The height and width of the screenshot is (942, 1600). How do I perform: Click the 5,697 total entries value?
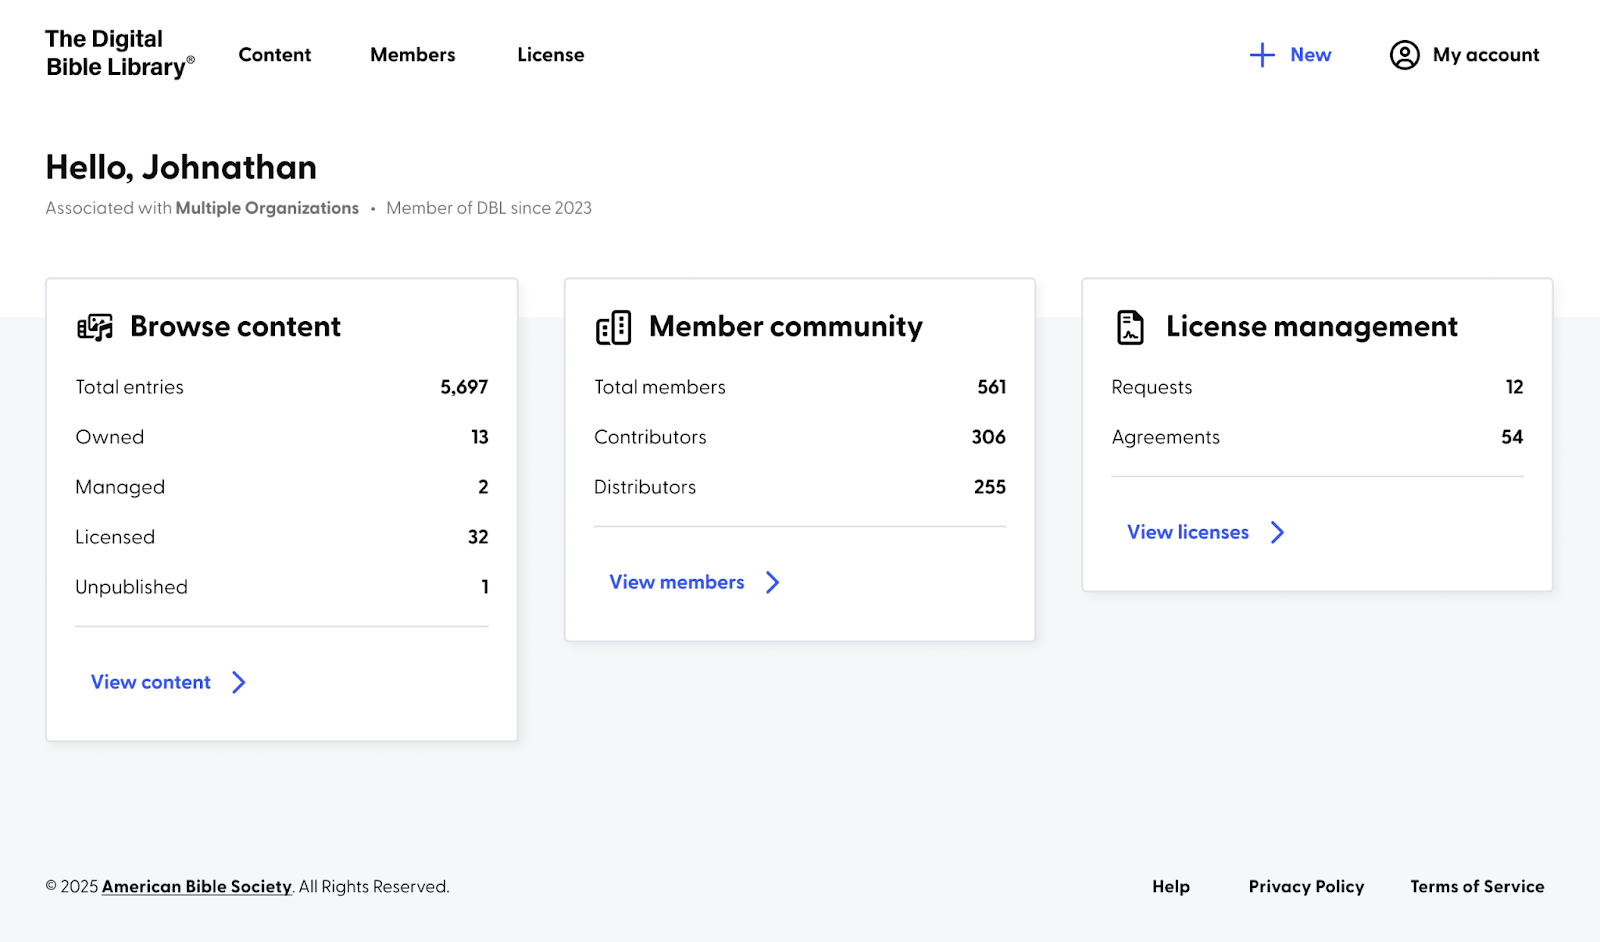pyautogui.click(x=464, y=387)
